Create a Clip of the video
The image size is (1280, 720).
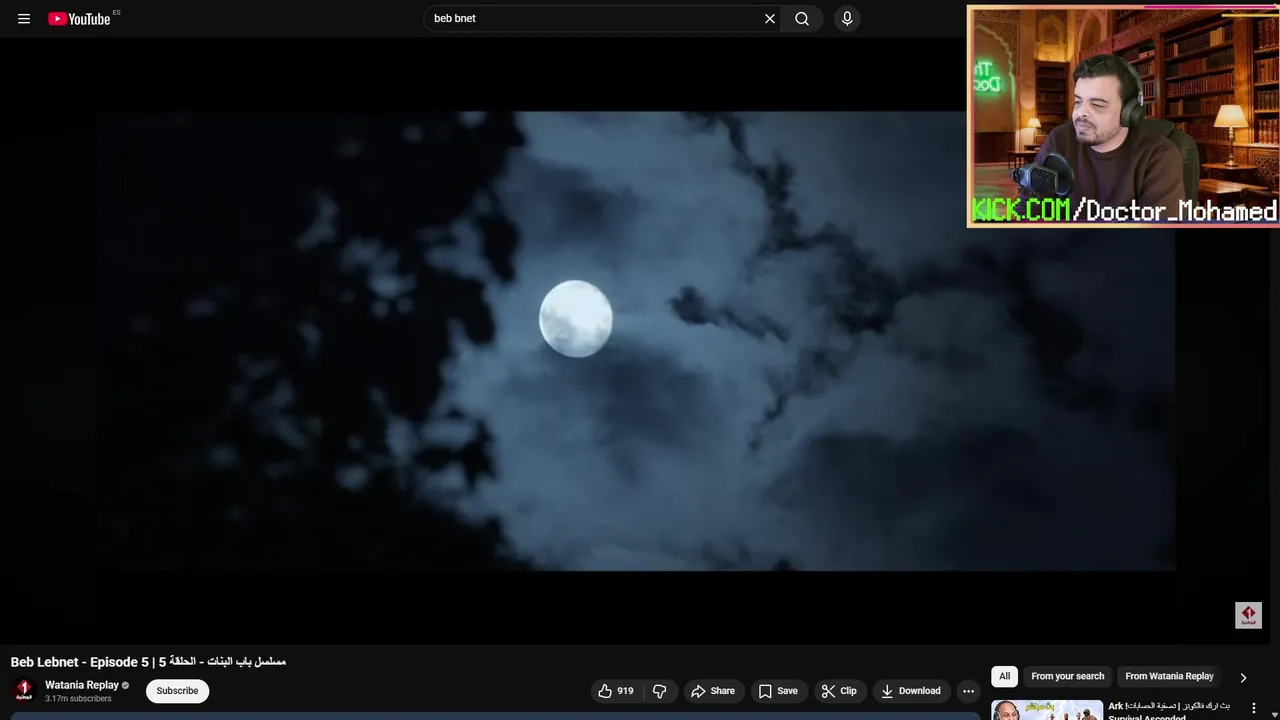pos(839,691)
